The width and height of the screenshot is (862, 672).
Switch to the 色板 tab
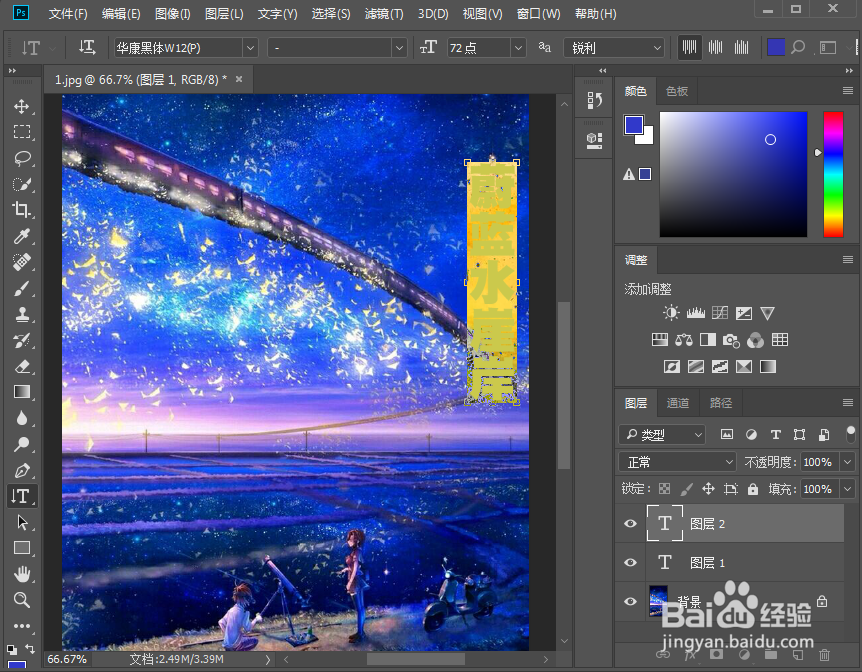[677, 91]
